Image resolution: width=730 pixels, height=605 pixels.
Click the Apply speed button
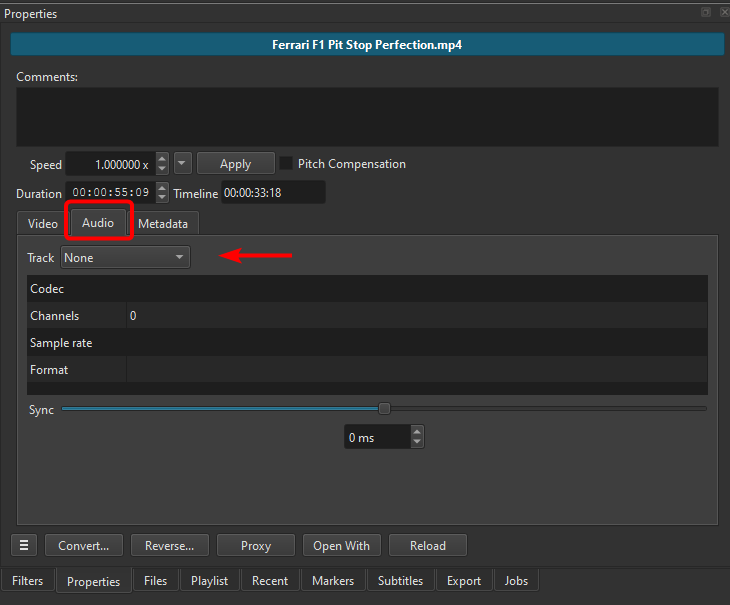point(235,164)
